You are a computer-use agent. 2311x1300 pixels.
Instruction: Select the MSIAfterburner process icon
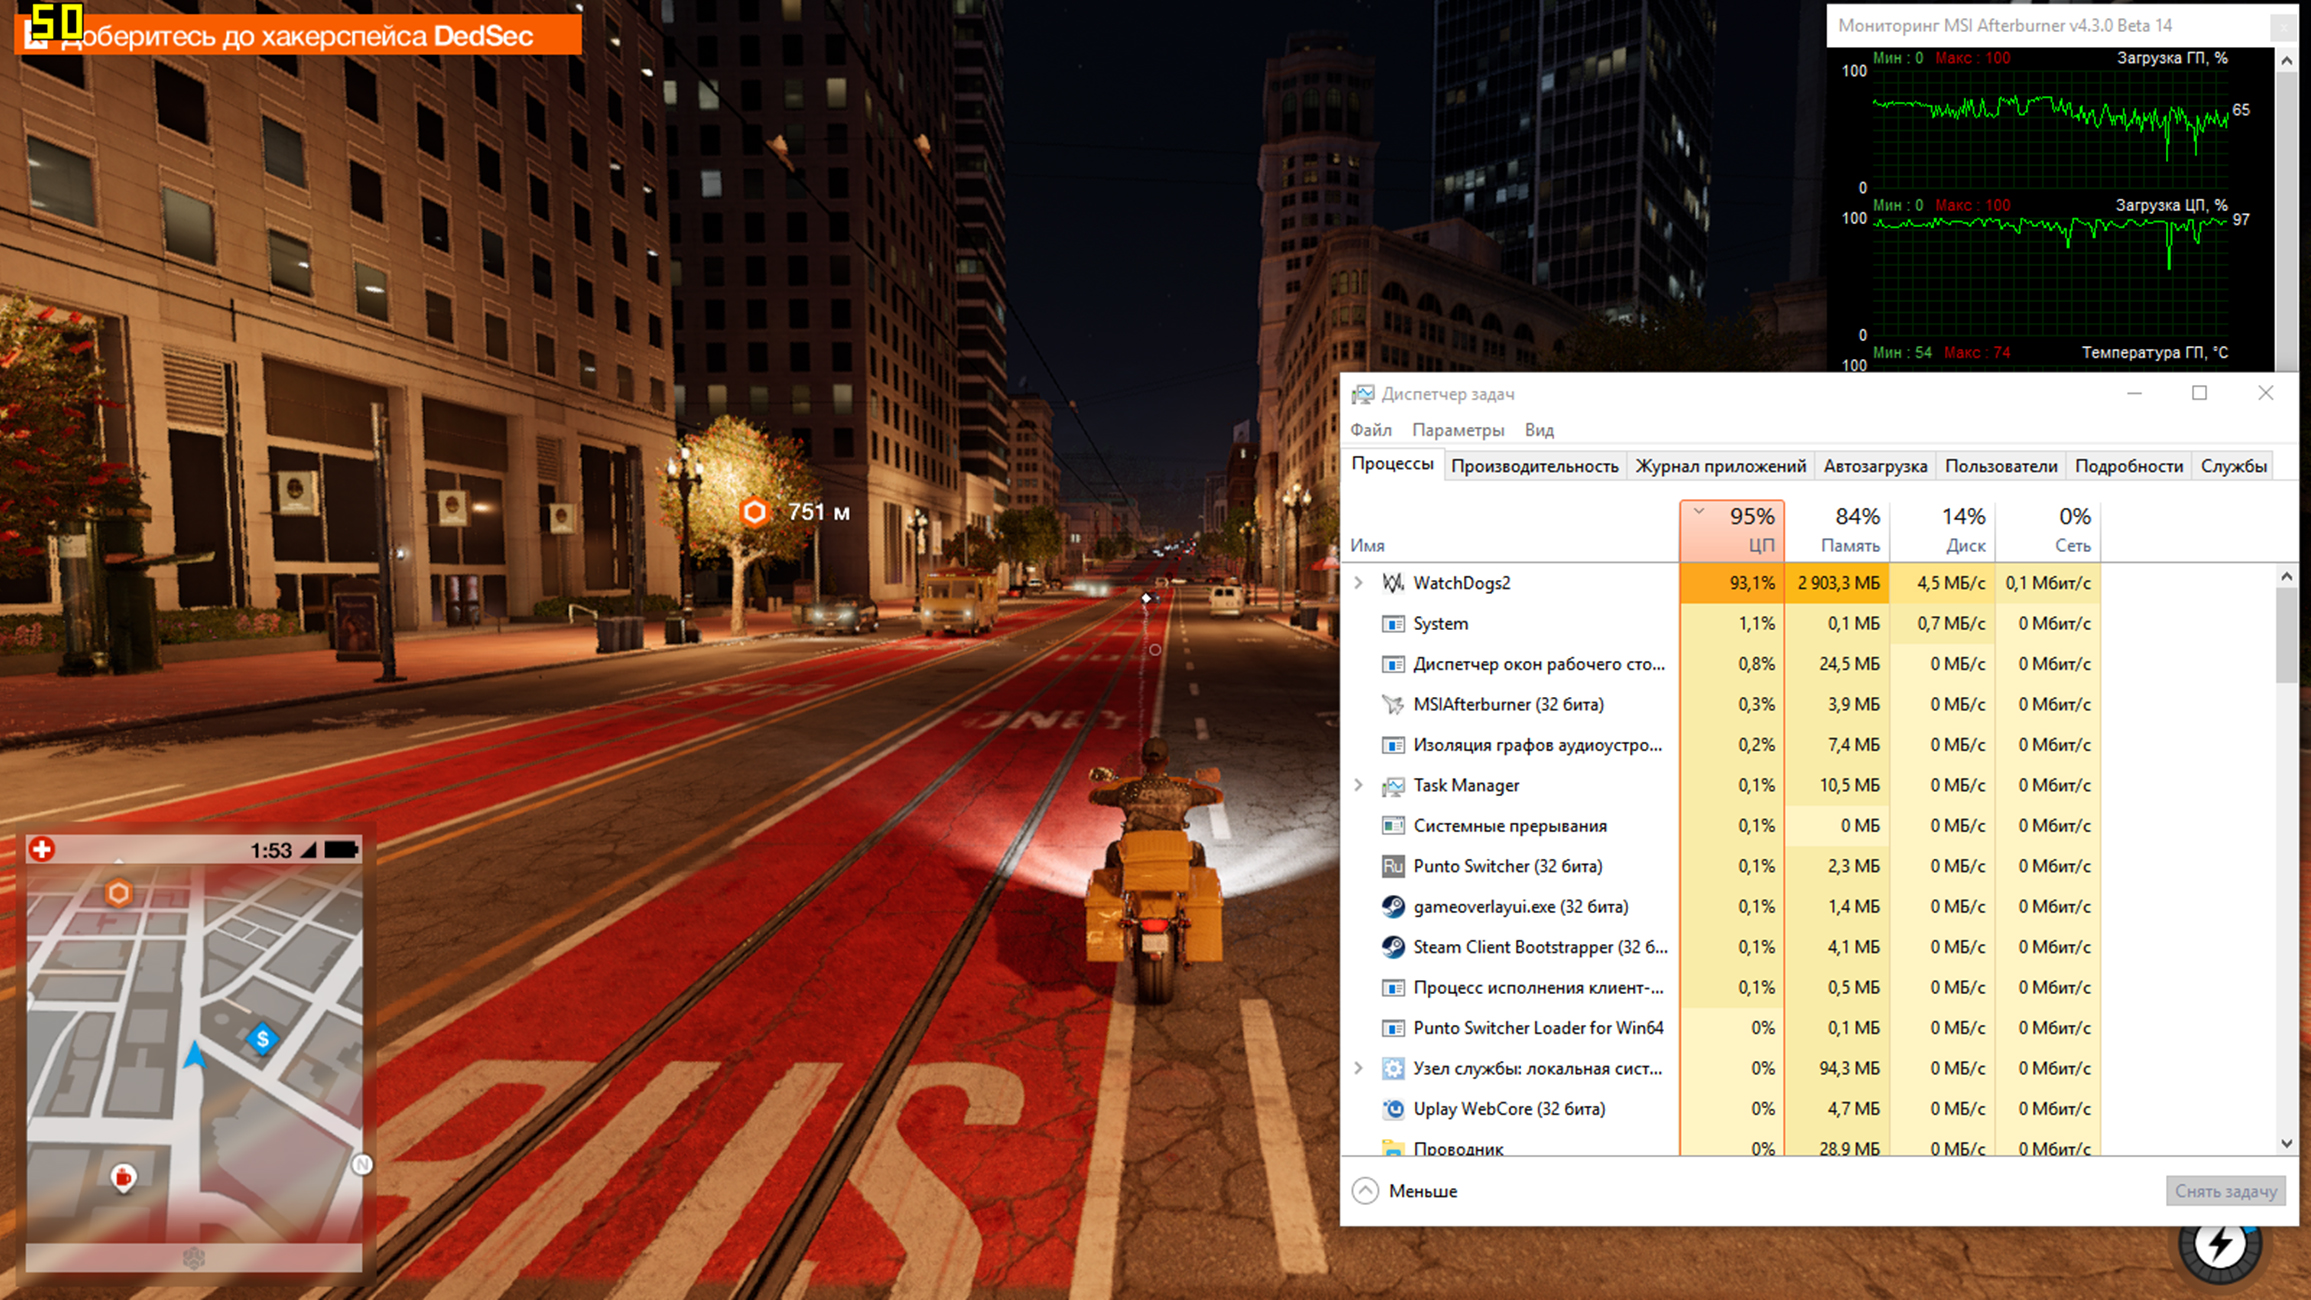[1392, 705]
